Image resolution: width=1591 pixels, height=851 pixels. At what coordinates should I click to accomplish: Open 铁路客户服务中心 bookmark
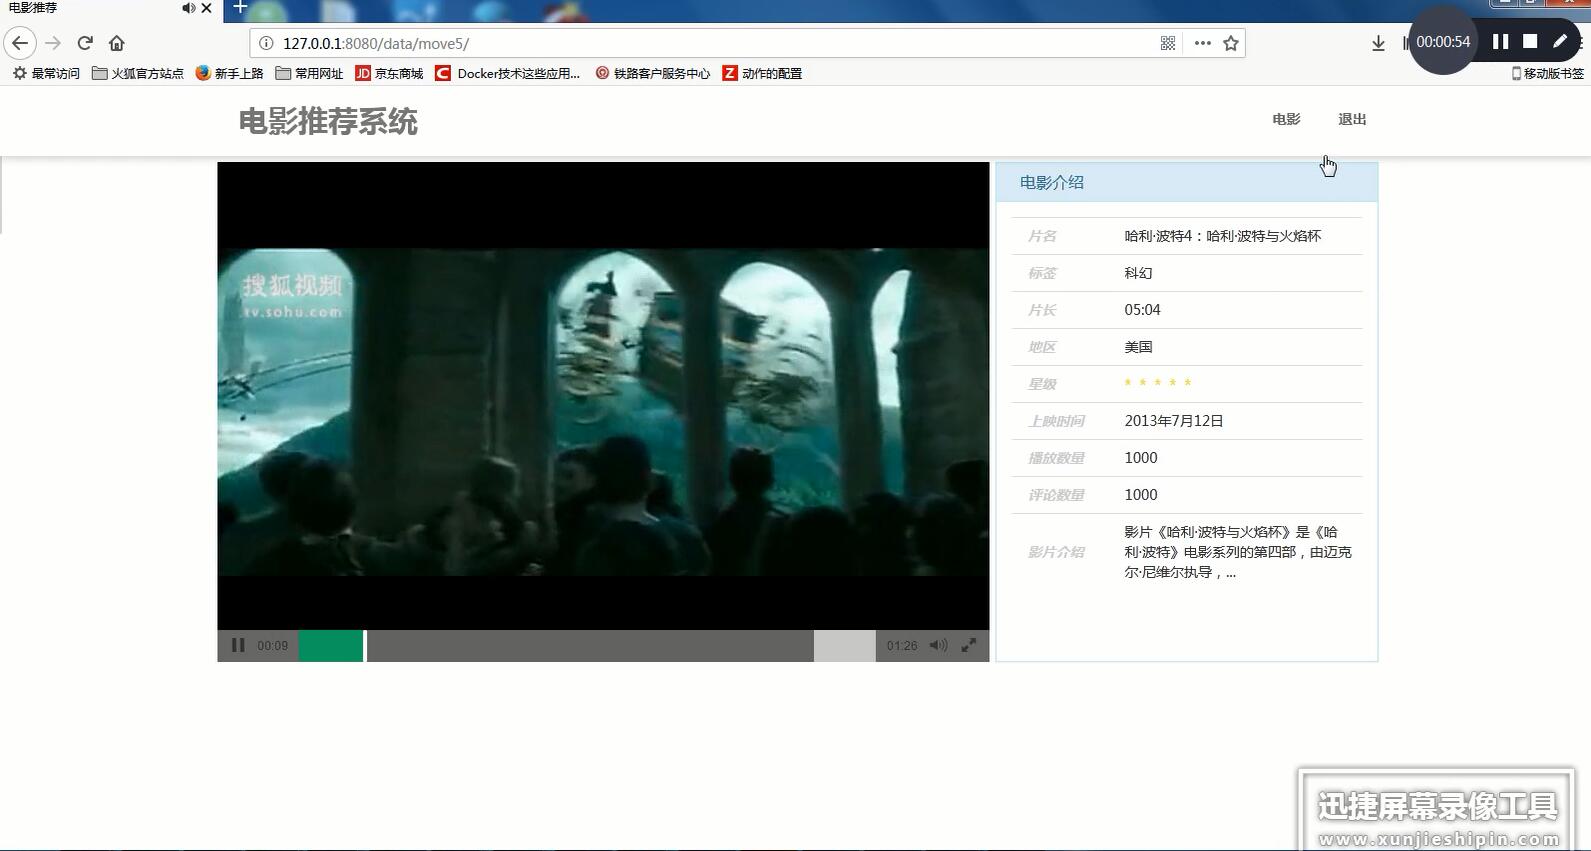click(x=652, y=73)
